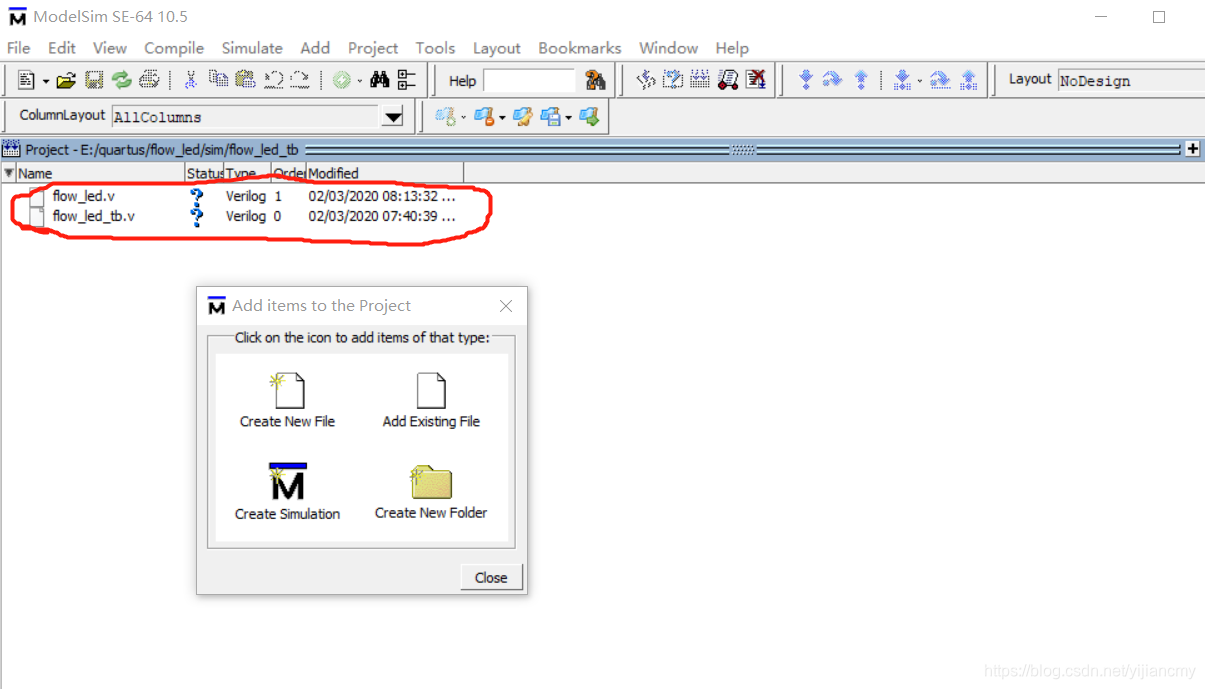Click Create New Folder in dialog
Screen dimensions: 1205x689
tap(431, 493)
